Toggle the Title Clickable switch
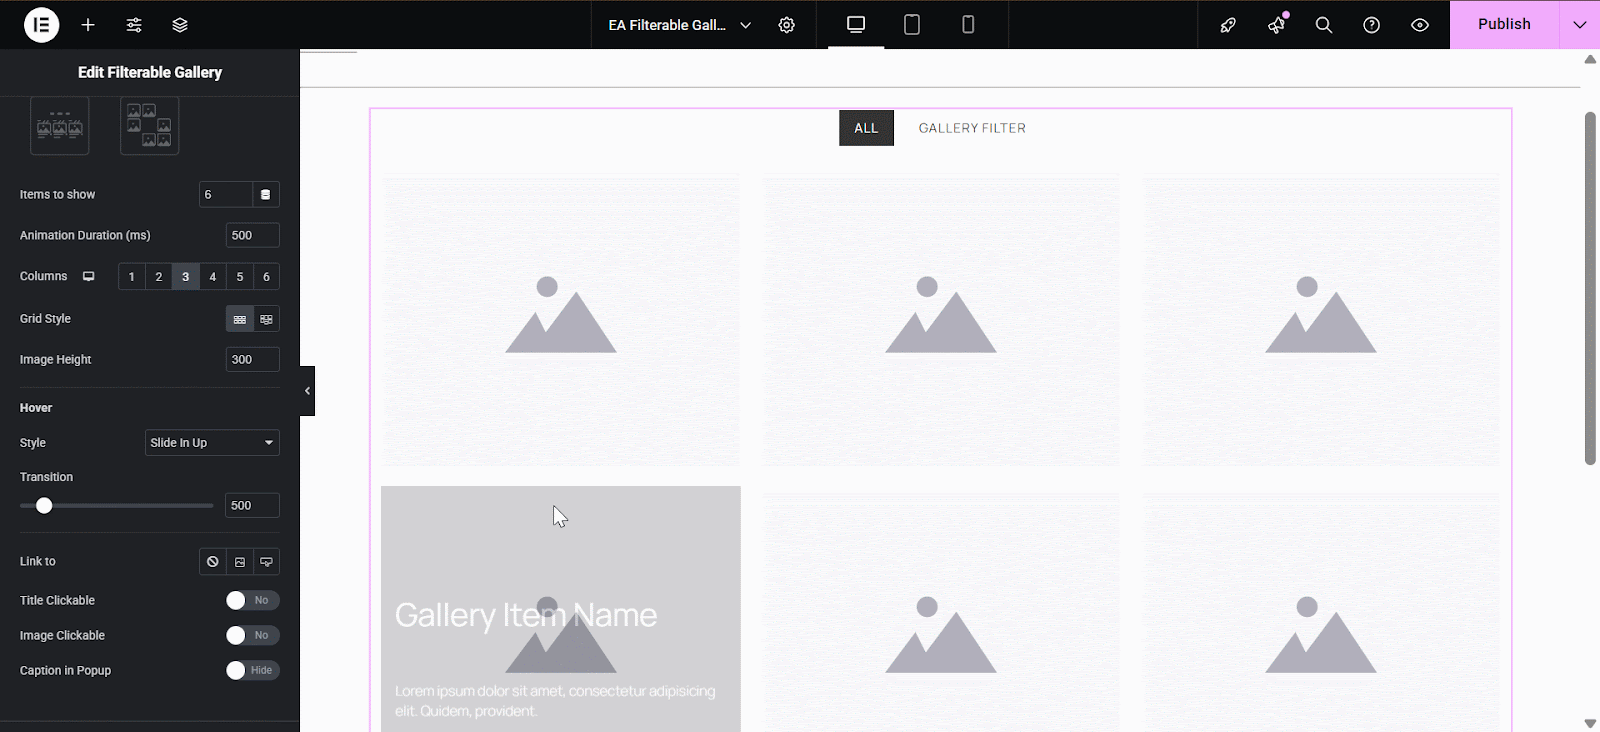This screenshot has width=1600, height=732. [x=252, y=600]
